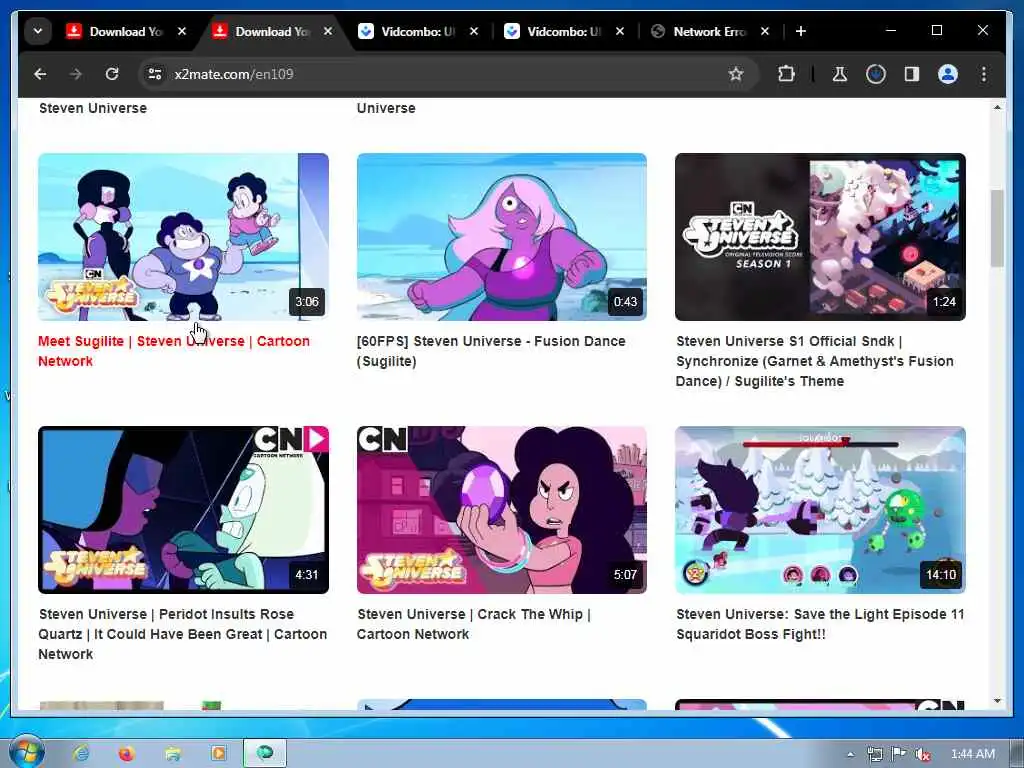Open the Meet Sugilite video thumbnail

(x=184, y=236)
